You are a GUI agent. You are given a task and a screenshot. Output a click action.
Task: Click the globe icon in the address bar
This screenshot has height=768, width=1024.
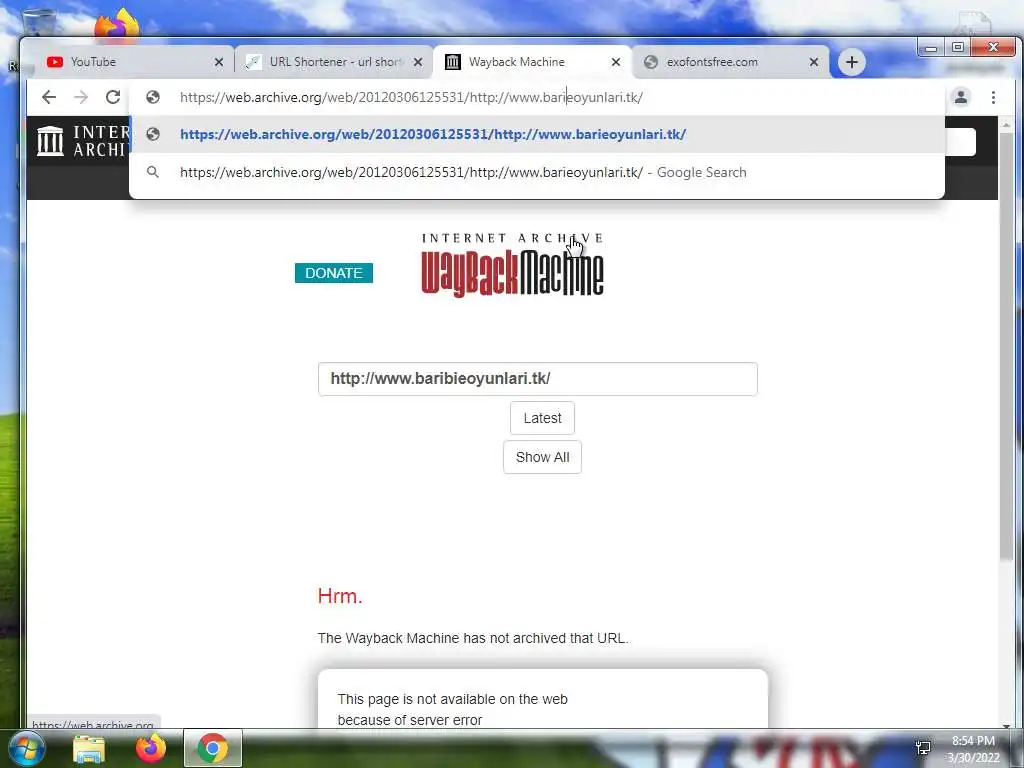[x=153, y=97]
